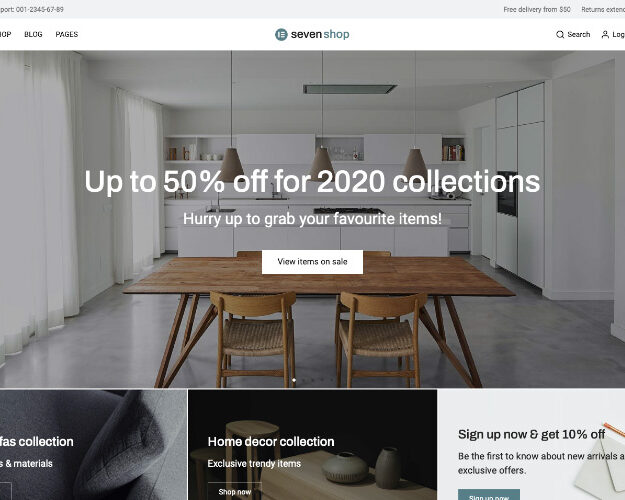Click Exclusive trendy items subtitle

(254, 464)
